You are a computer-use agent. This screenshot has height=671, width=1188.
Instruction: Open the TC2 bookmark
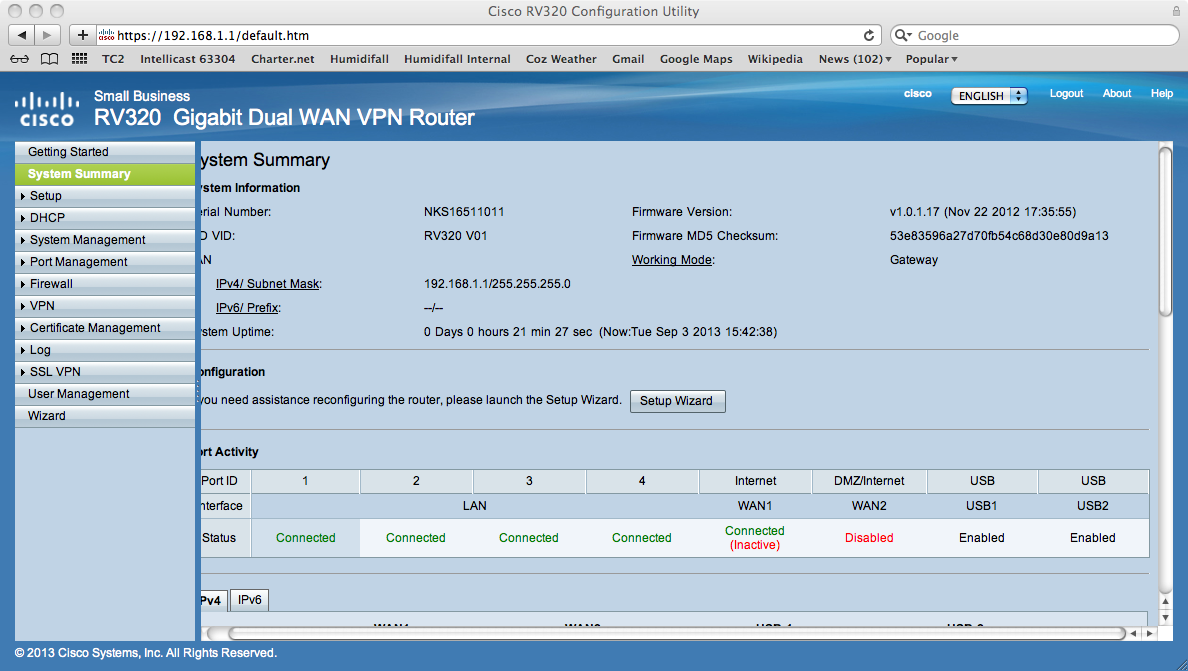113,59
